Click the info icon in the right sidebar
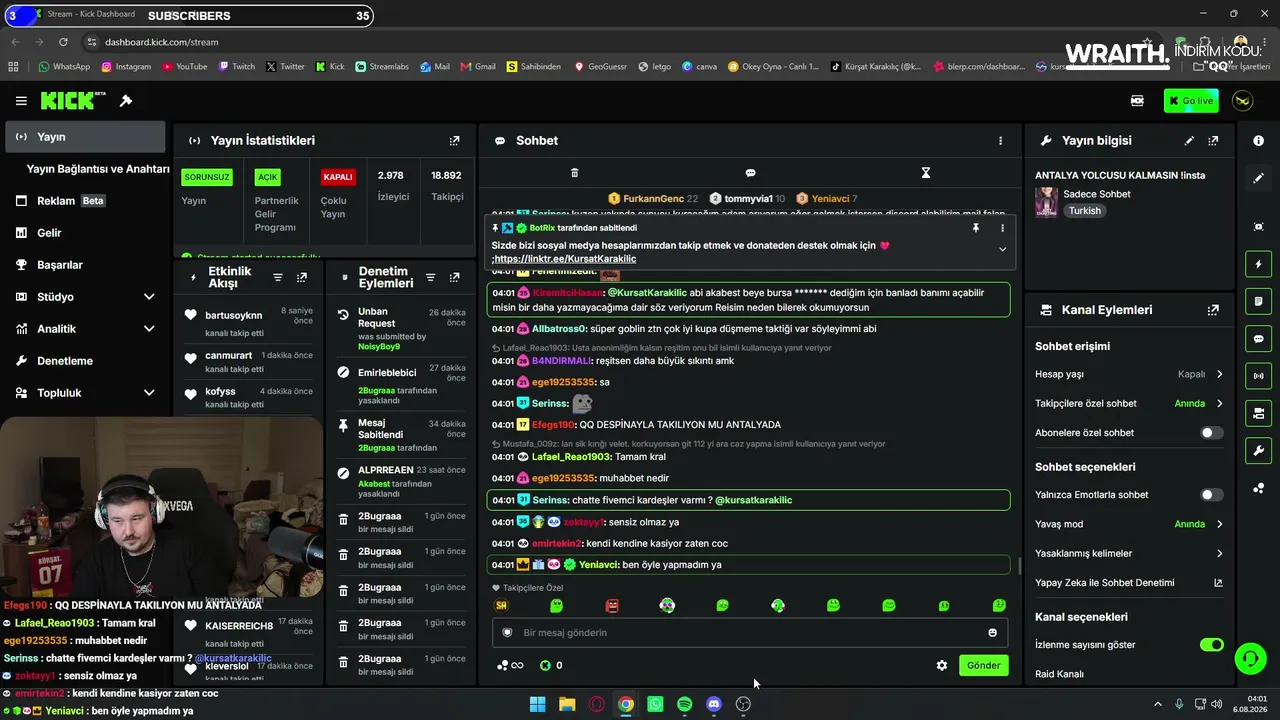Viewport: 1280px width, 720px height. coord(1258,141)
